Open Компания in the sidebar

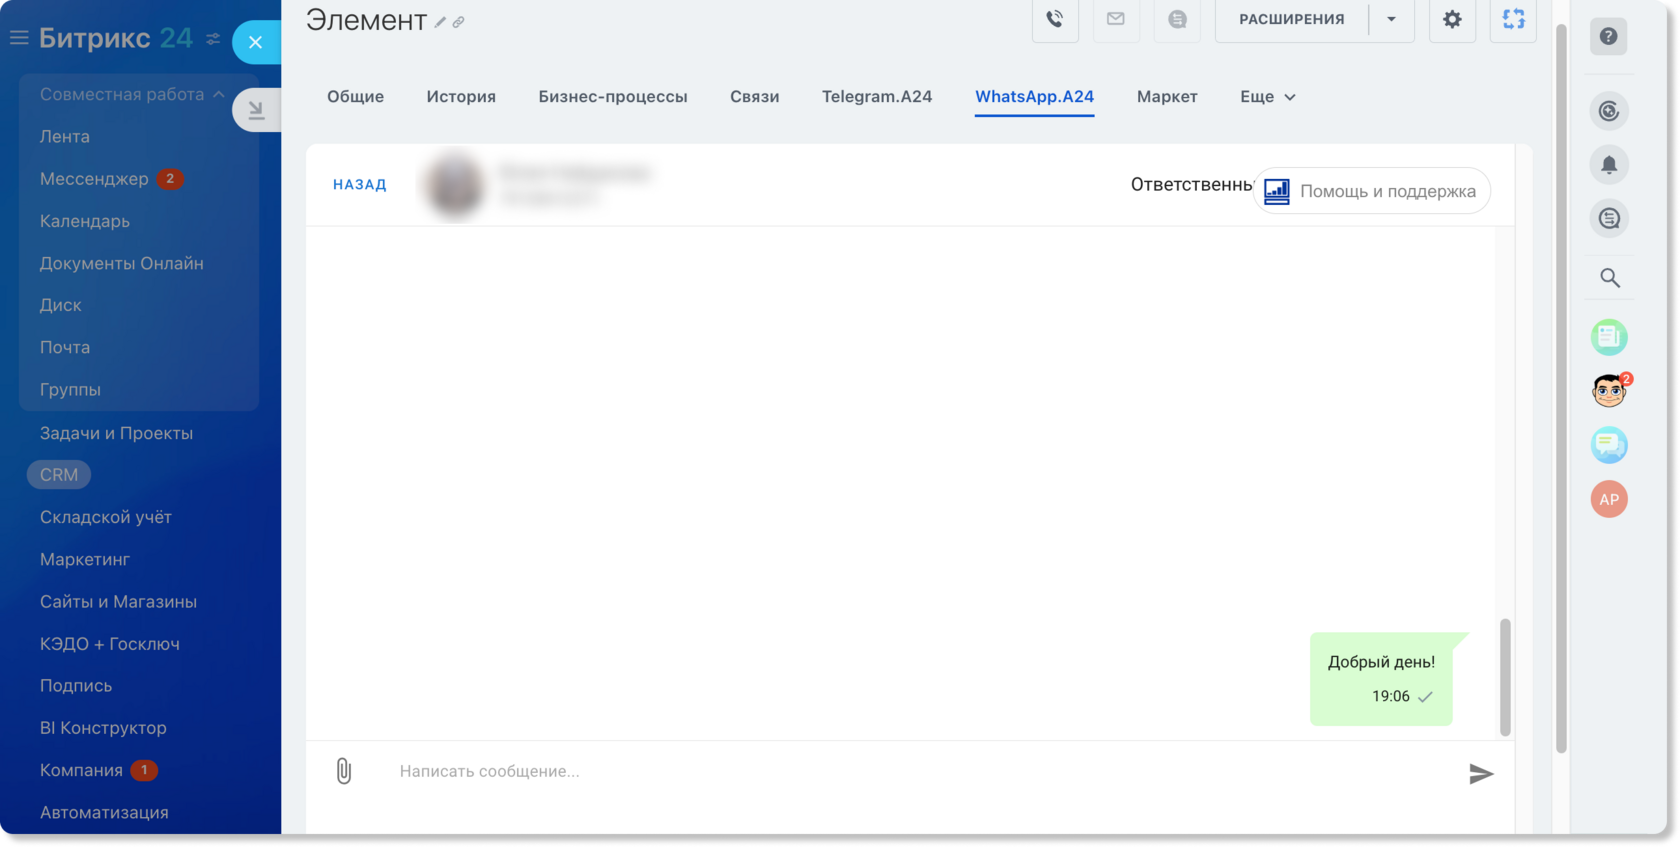pyautogui.click(x=81, y=770)
